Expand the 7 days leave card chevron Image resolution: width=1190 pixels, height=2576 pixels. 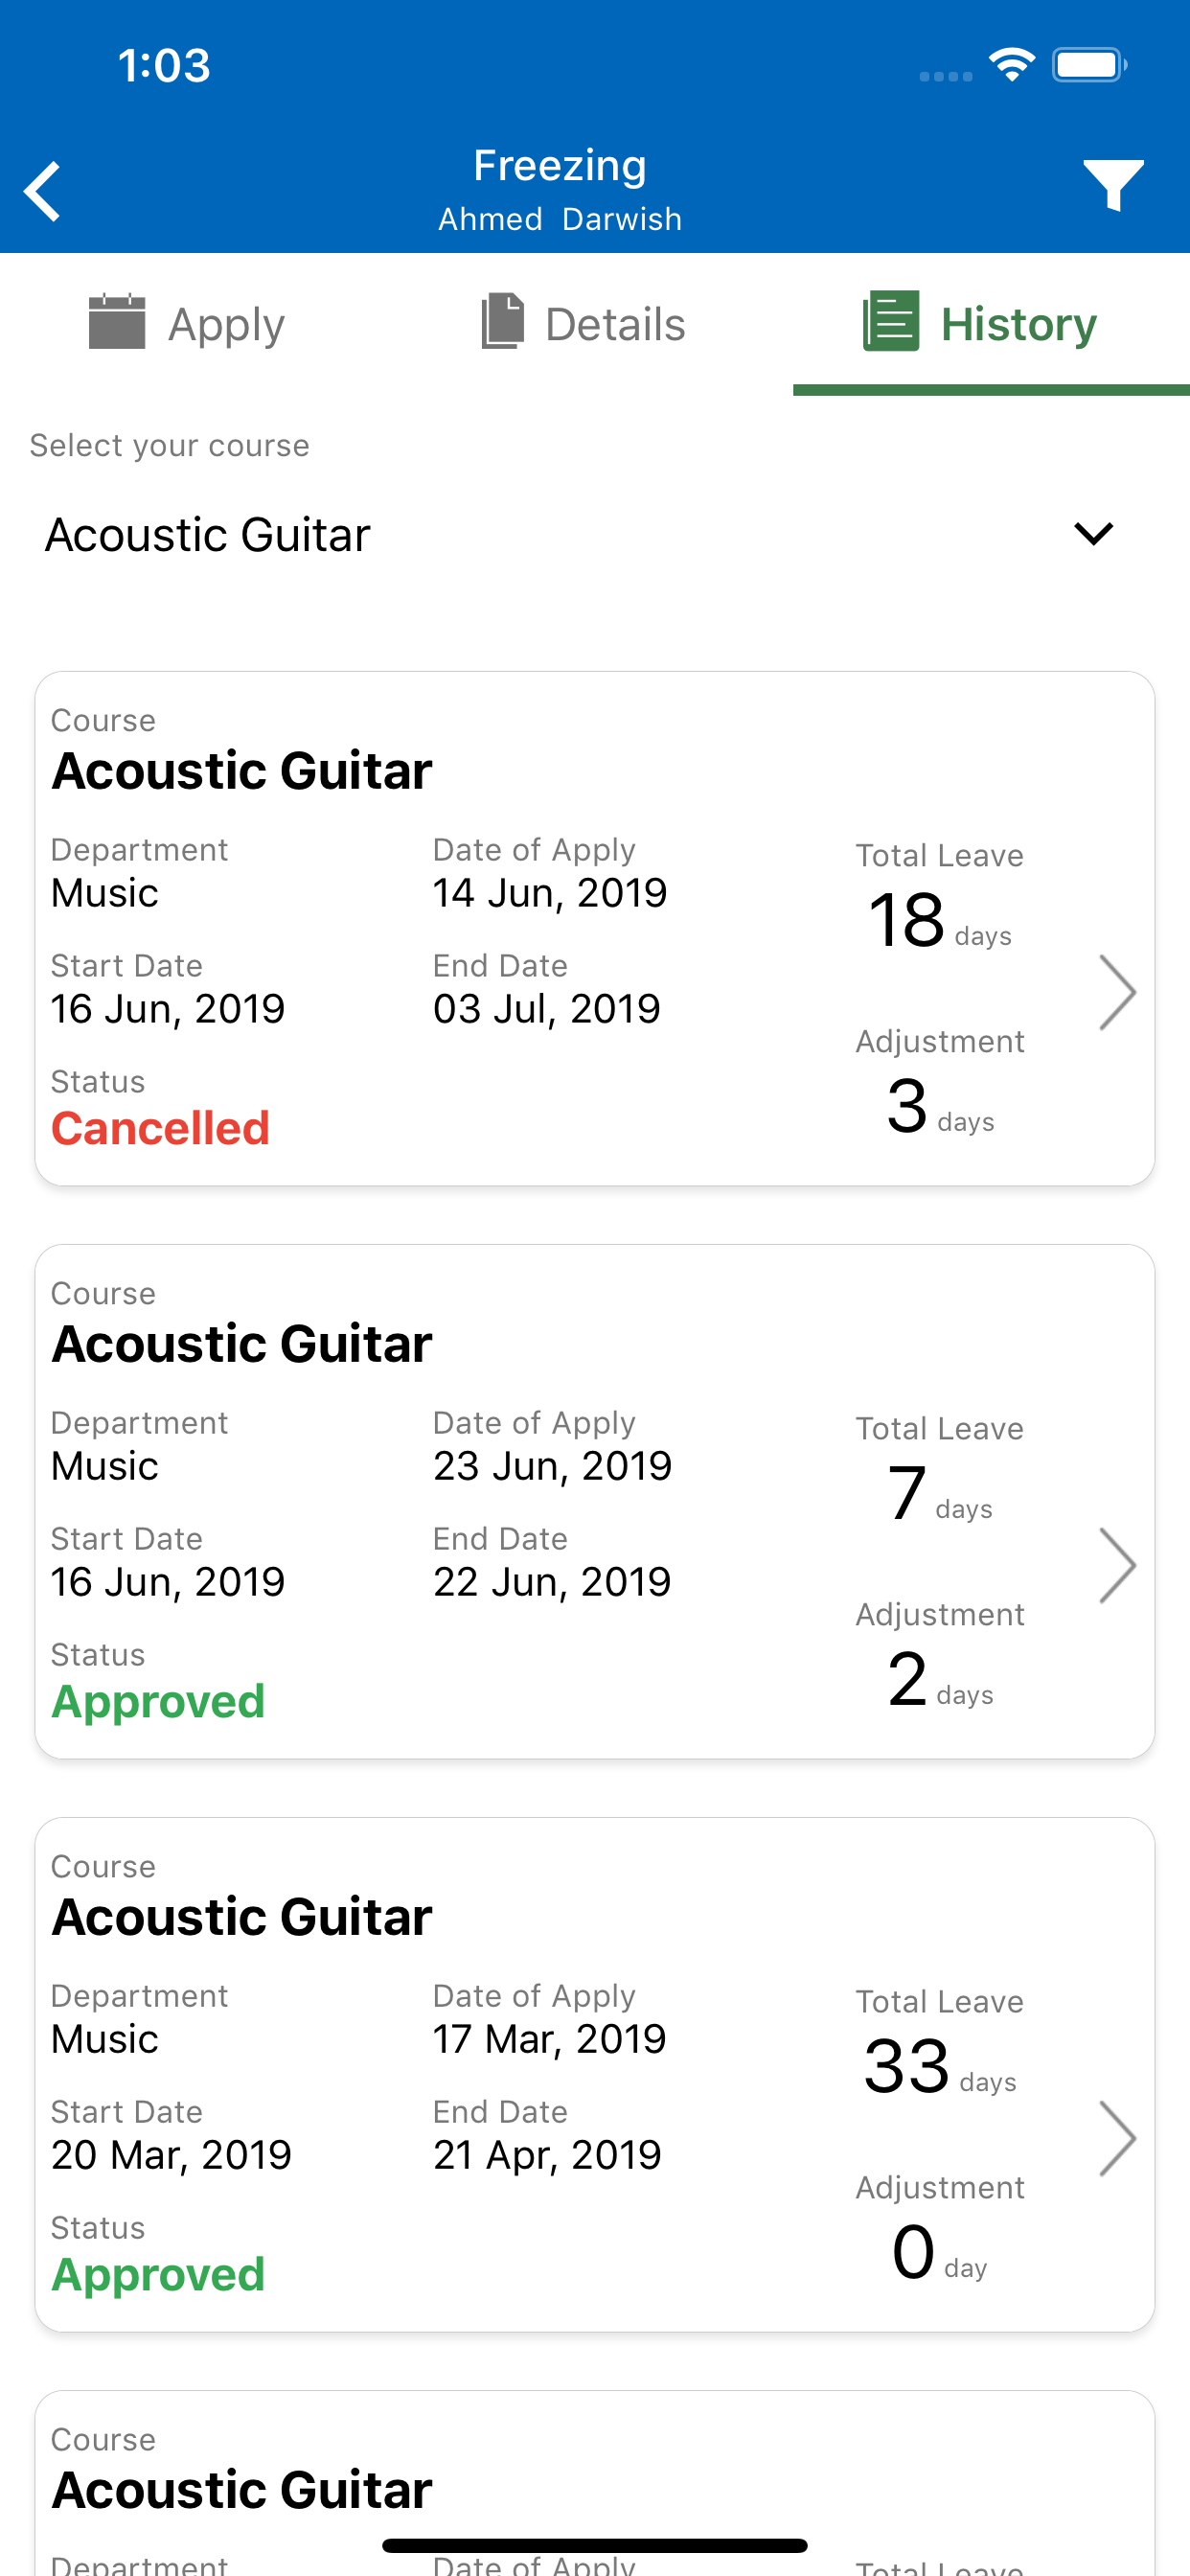(1117, 1565)
